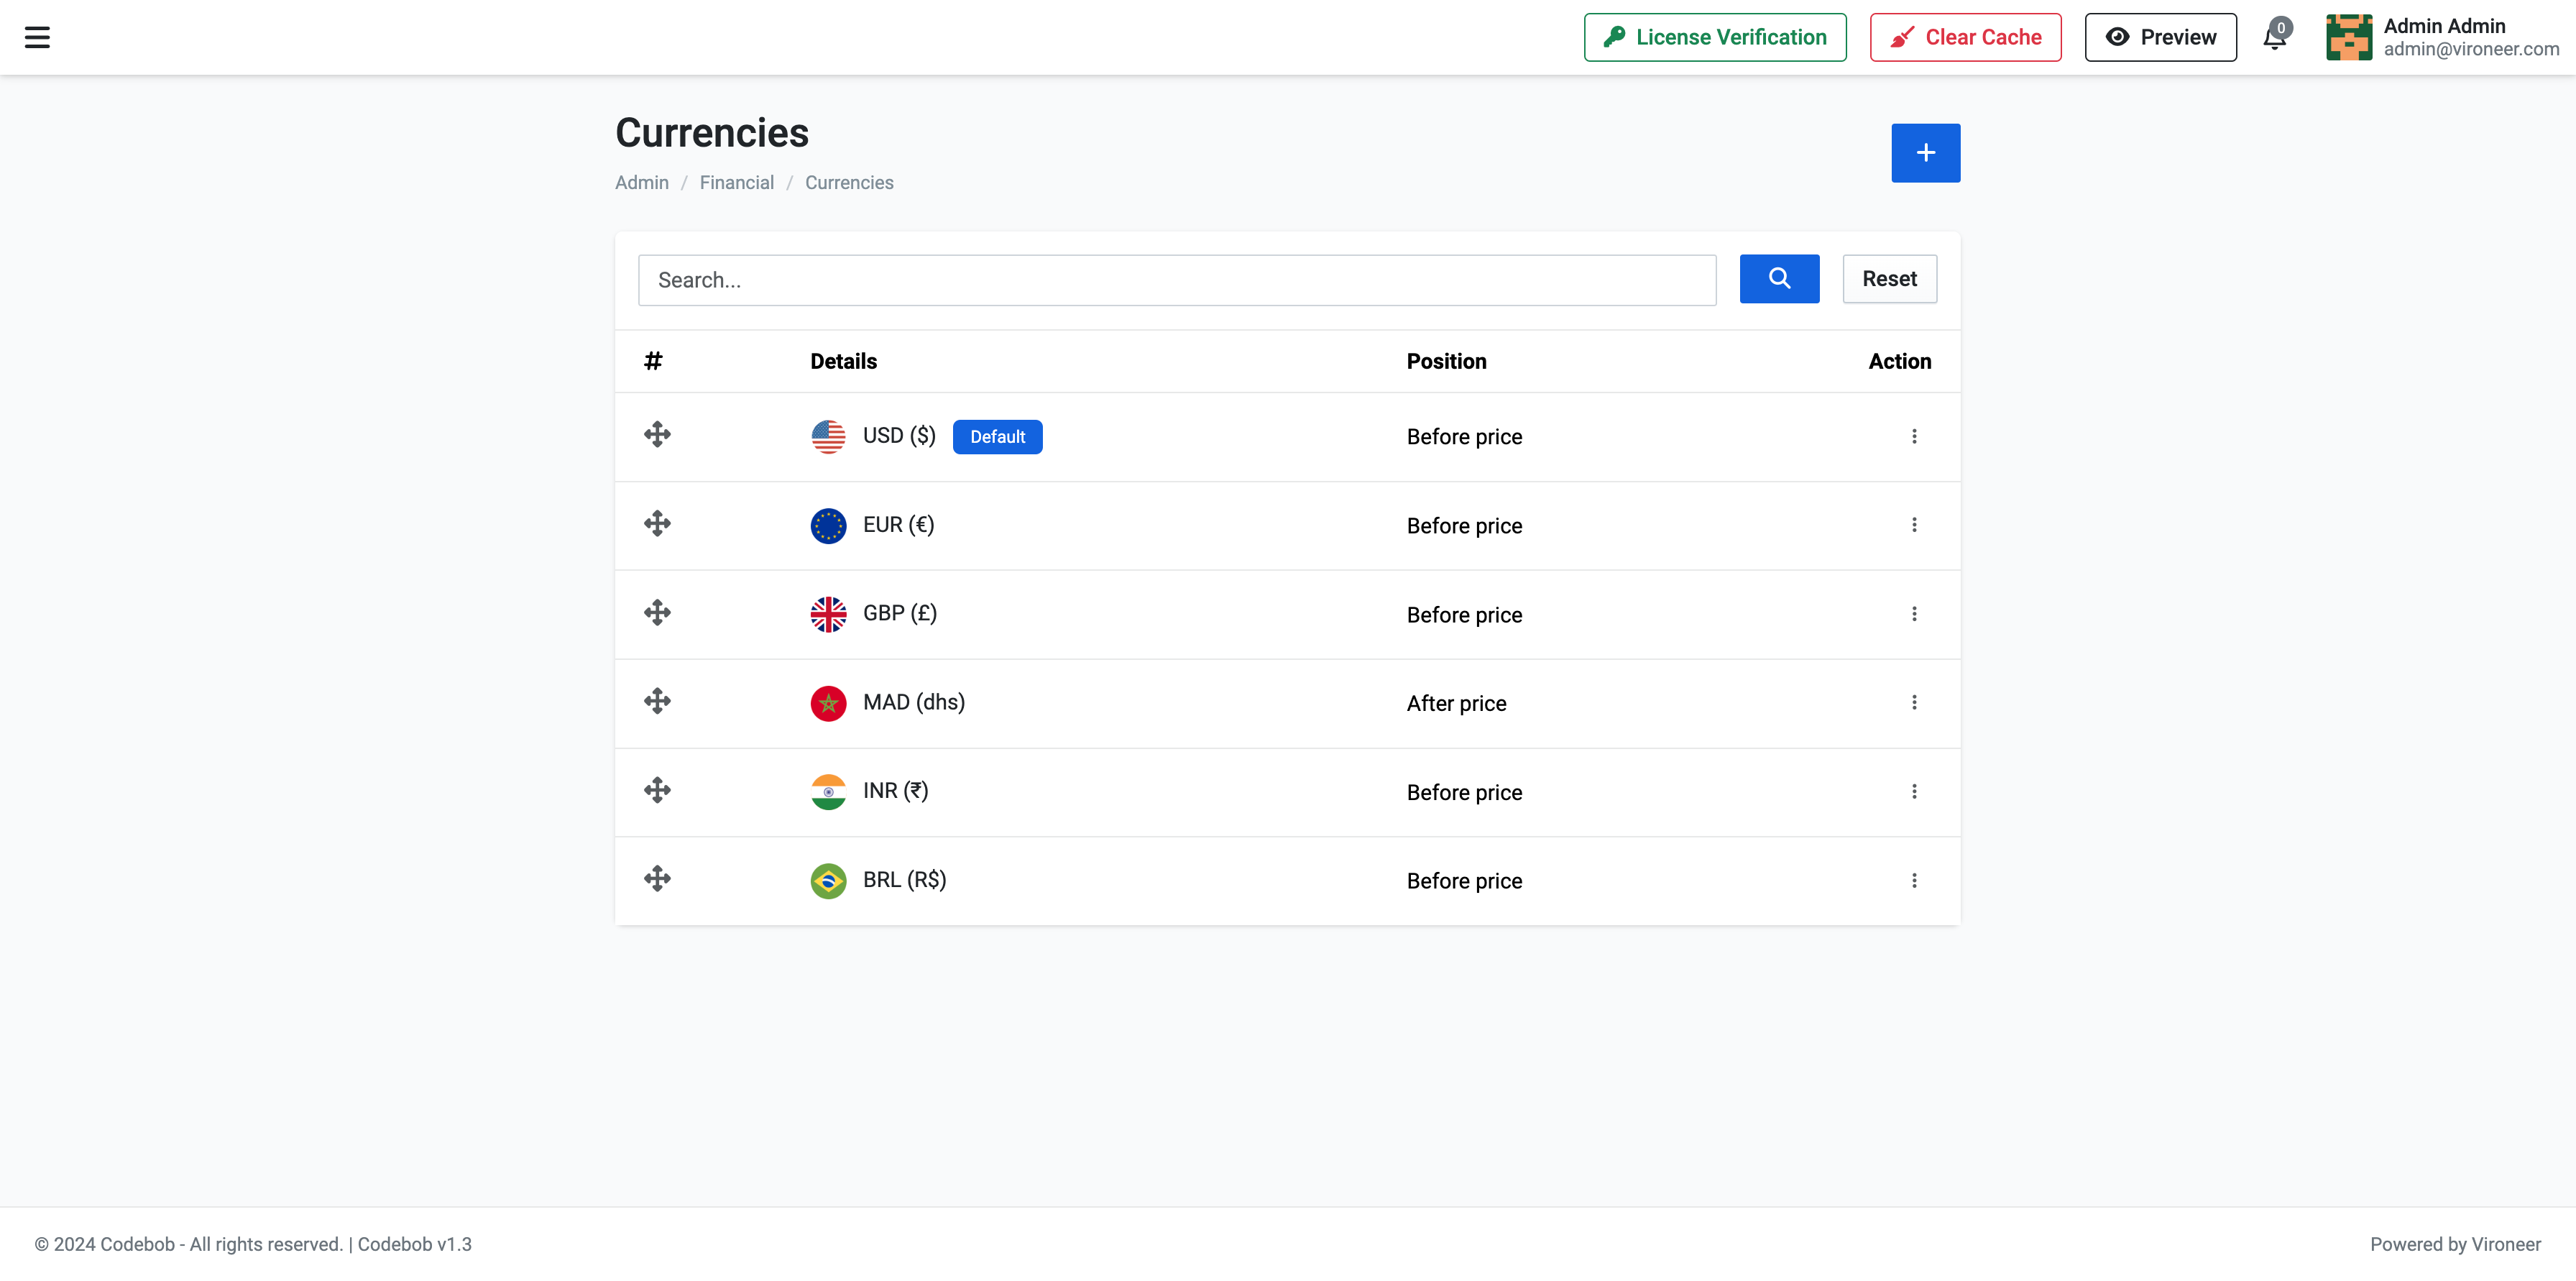Open action menu for USD currency
Image resolution: width=2576 pixels, height=1281 pixels.
(x=1914, y=436)
